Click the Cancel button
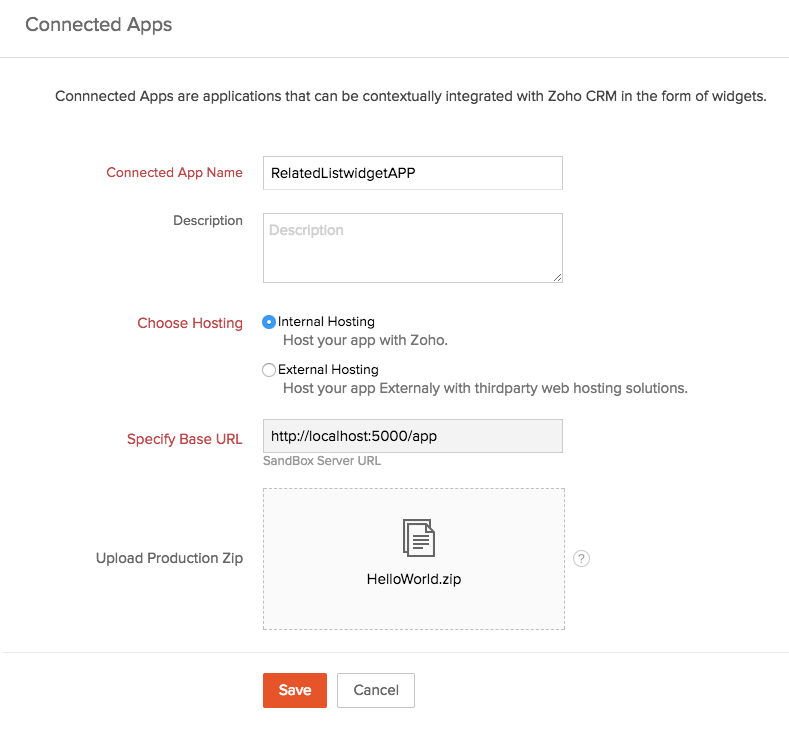 coord(376,690)
